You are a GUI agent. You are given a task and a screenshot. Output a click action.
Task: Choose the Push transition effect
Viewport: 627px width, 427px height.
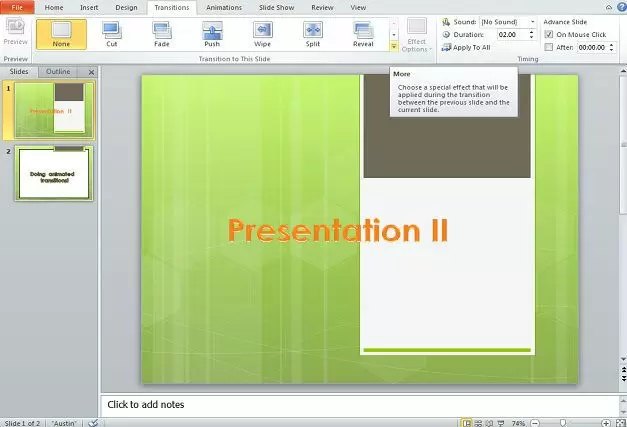[212, 34]
